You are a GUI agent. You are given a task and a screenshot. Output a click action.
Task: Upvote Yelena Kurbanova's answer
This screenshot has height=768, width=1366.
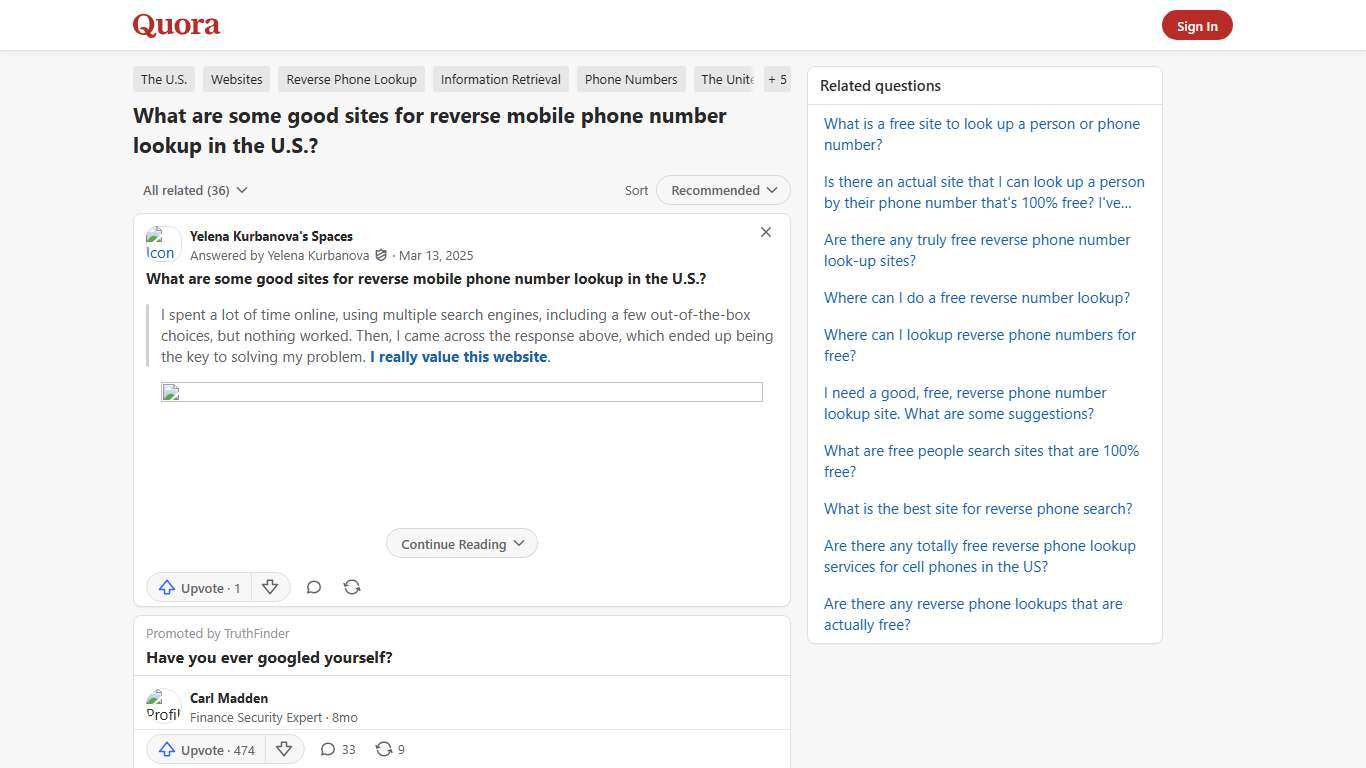pyautogui.click(x=199, y=587)
